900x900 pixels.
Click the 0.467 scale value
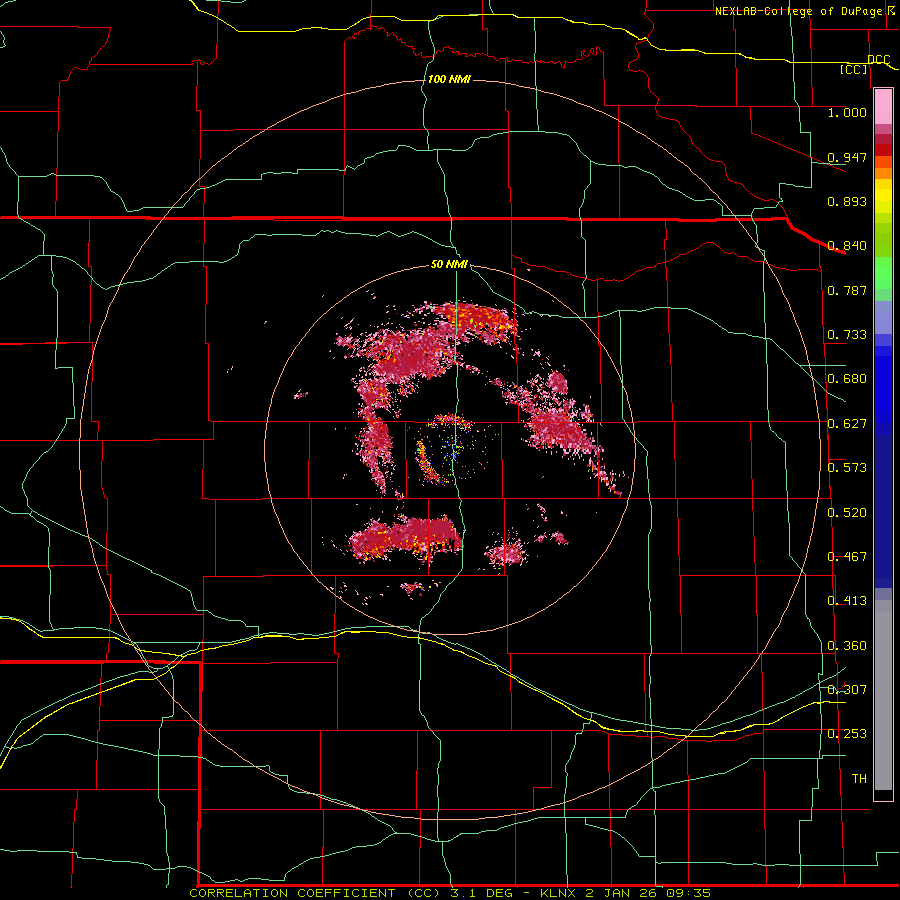click(x=847, y=557)
